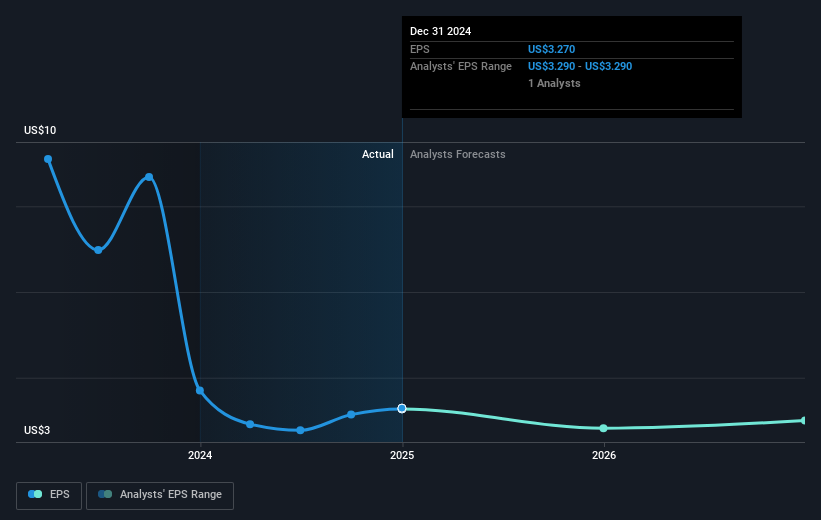Click the EPS row label in tooltip
Image resolution: width=821 pixels, height=520 pixels.
(420, 49)
